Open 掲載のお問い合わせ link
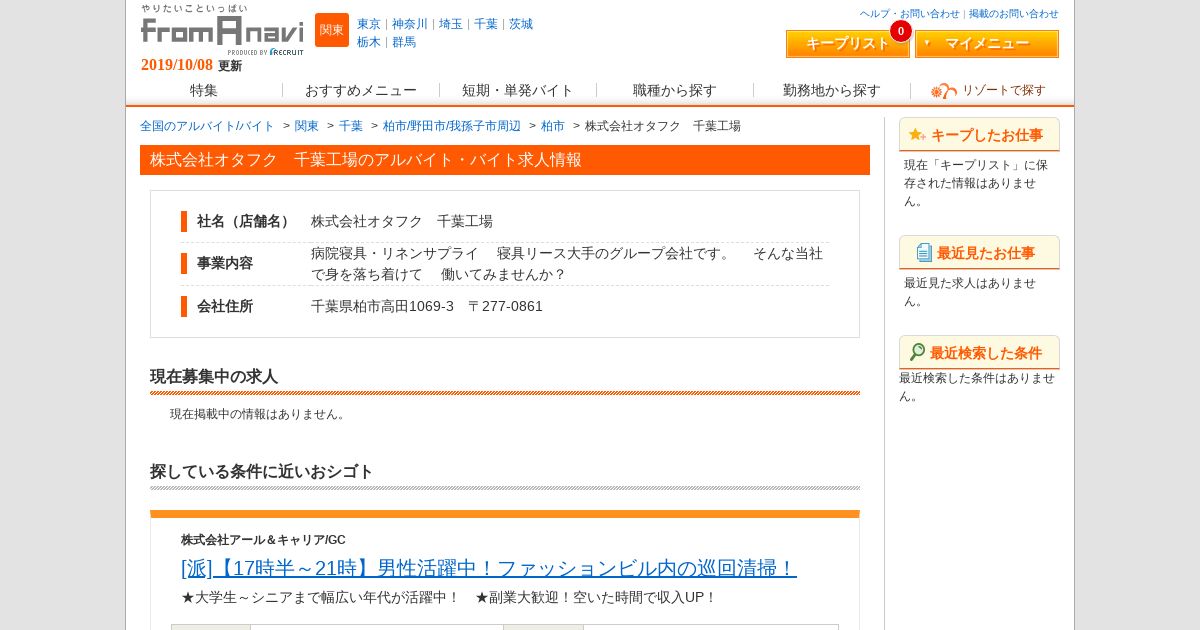 [x=1014, y=14]
